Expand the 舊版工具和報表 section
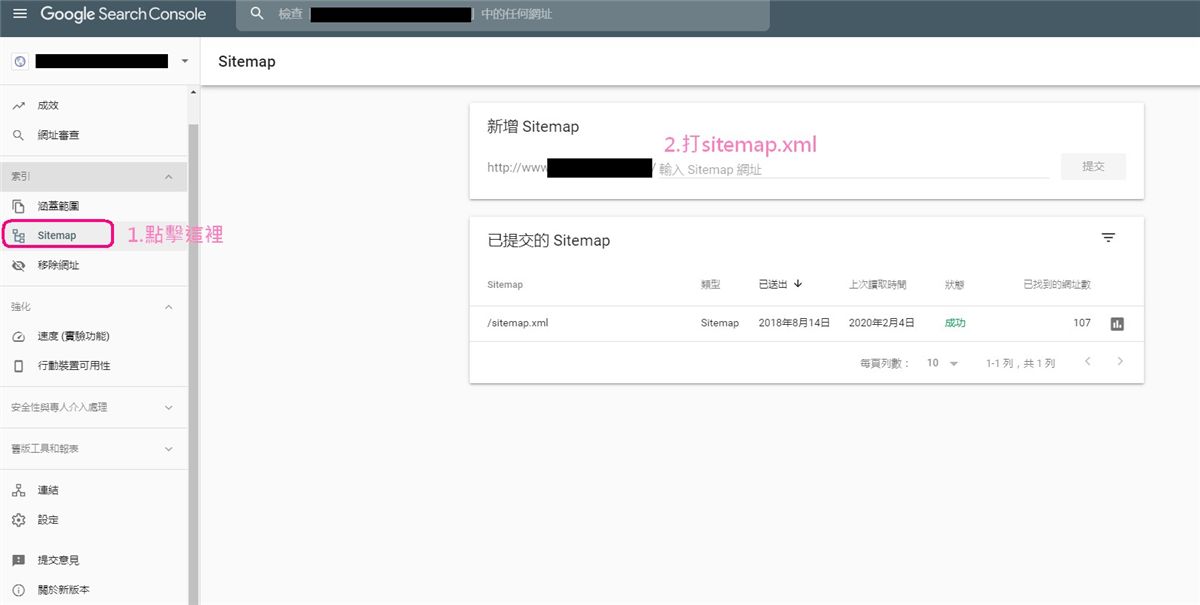The height and width of the screenshot is (605, 1200). [x=168, y=449]
